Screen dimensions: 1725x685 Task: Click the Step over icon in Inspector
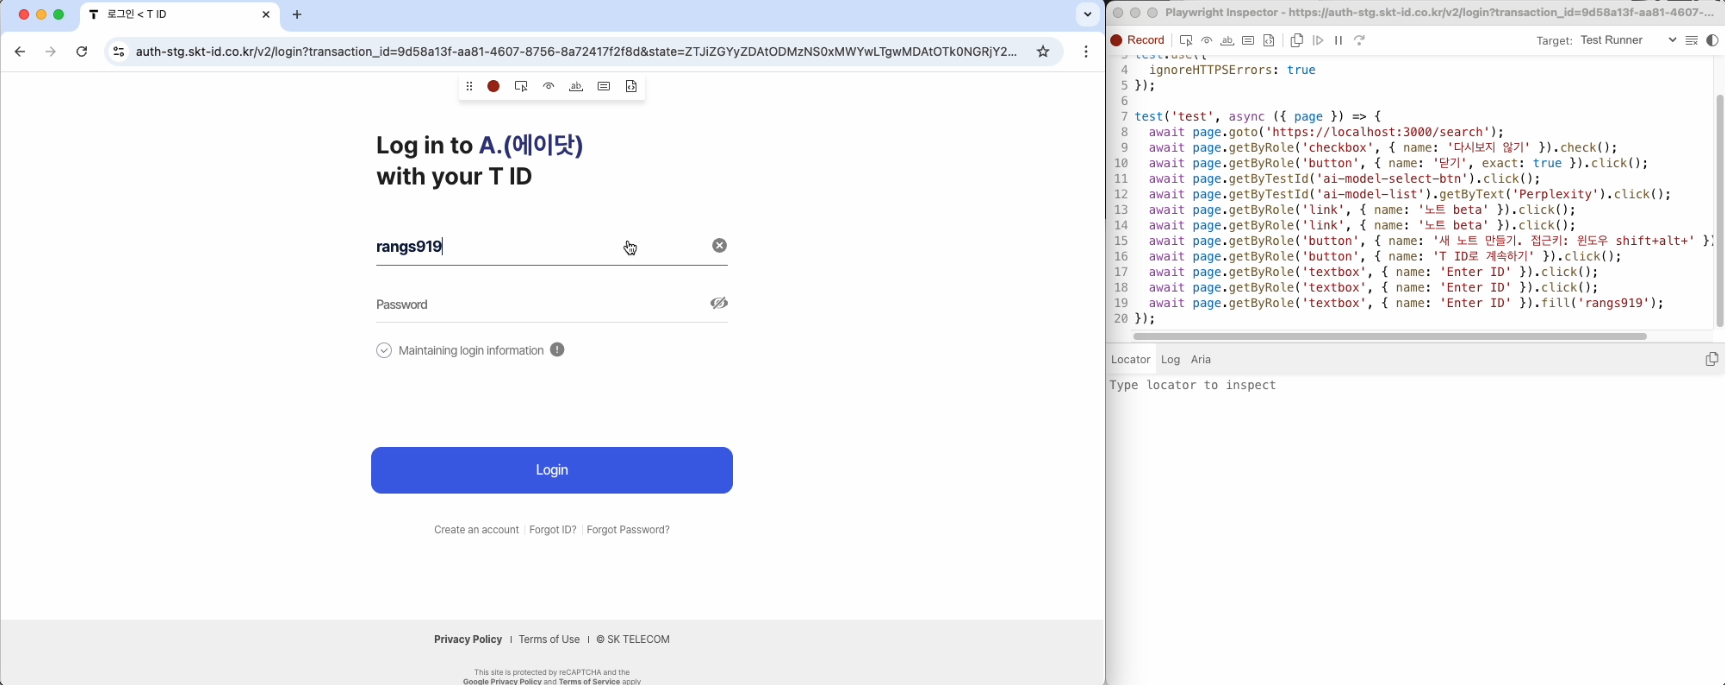pyautogui.click(x=1360, y=41)
